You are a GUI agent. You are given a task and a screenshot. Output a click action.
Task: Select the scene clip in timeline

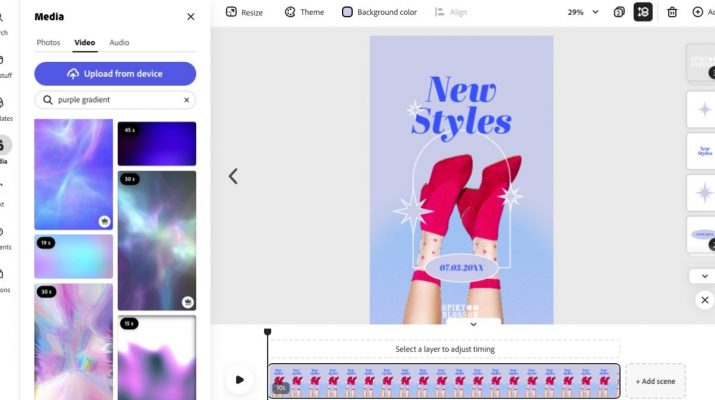pos(444,381)
